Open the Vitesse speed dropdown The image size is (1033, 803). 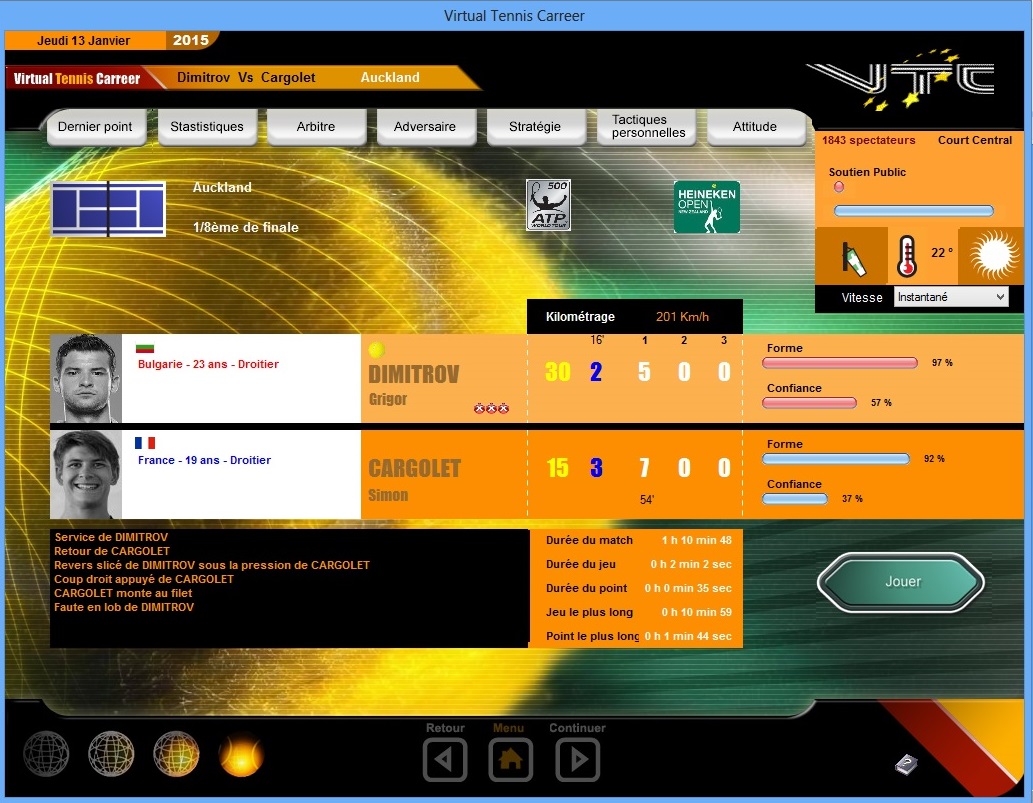coord(951,297)
